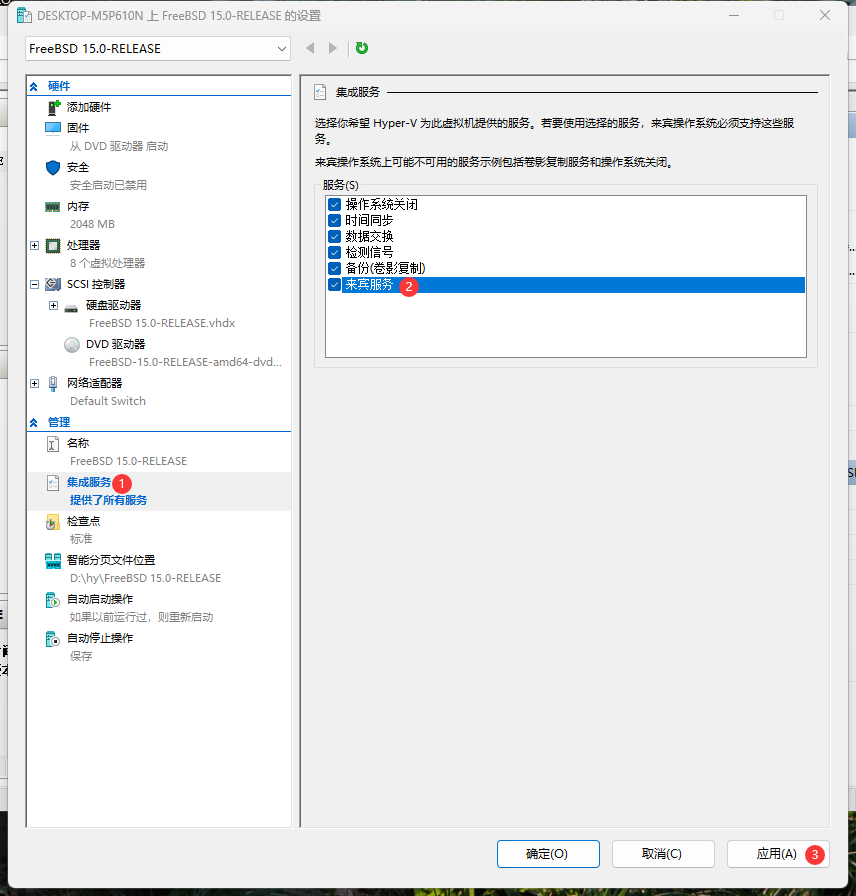Go to previous VM with back arrow
This screenshot has height=896, width=856.
tap(310, 48)
